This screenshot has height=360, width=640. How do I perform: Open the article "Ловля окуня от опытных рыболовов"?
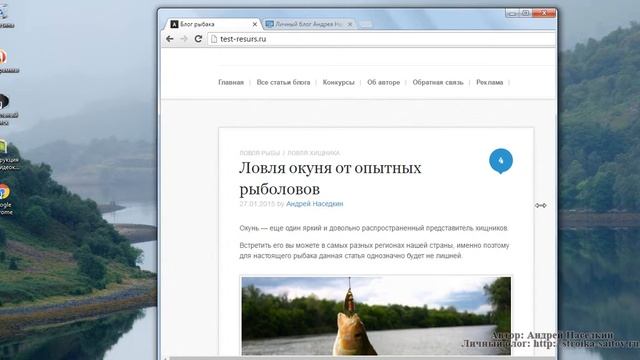click(x=330, y=178)
